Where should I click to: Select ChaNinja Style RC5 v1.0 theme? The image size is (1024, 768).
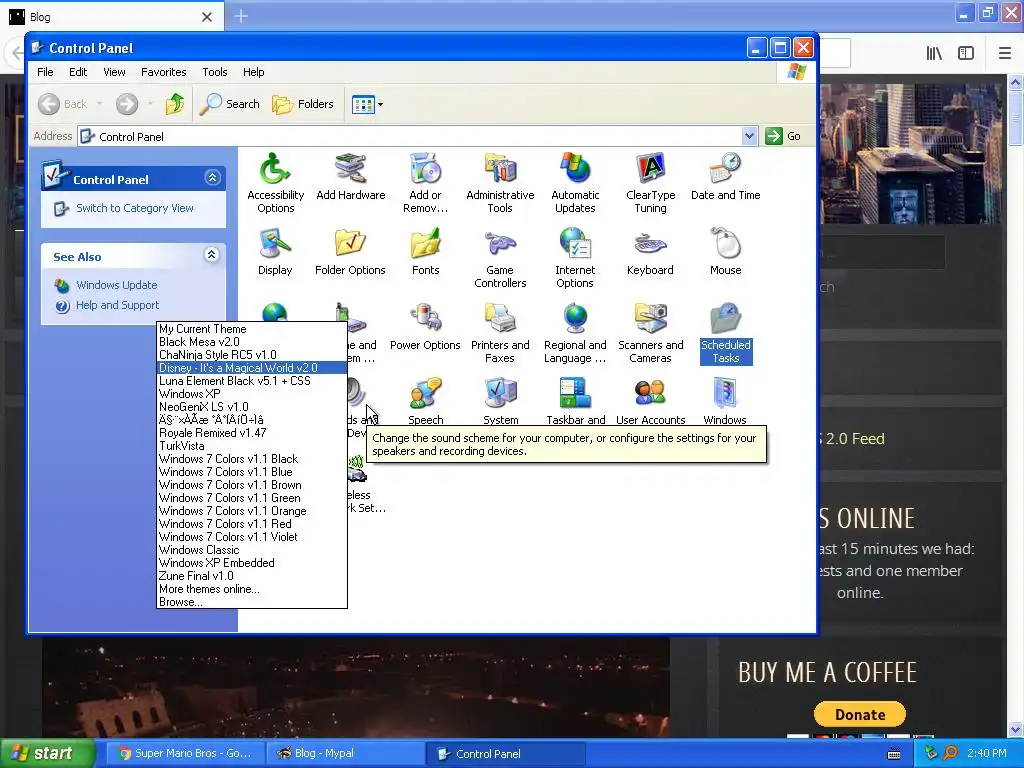[251, 355]
